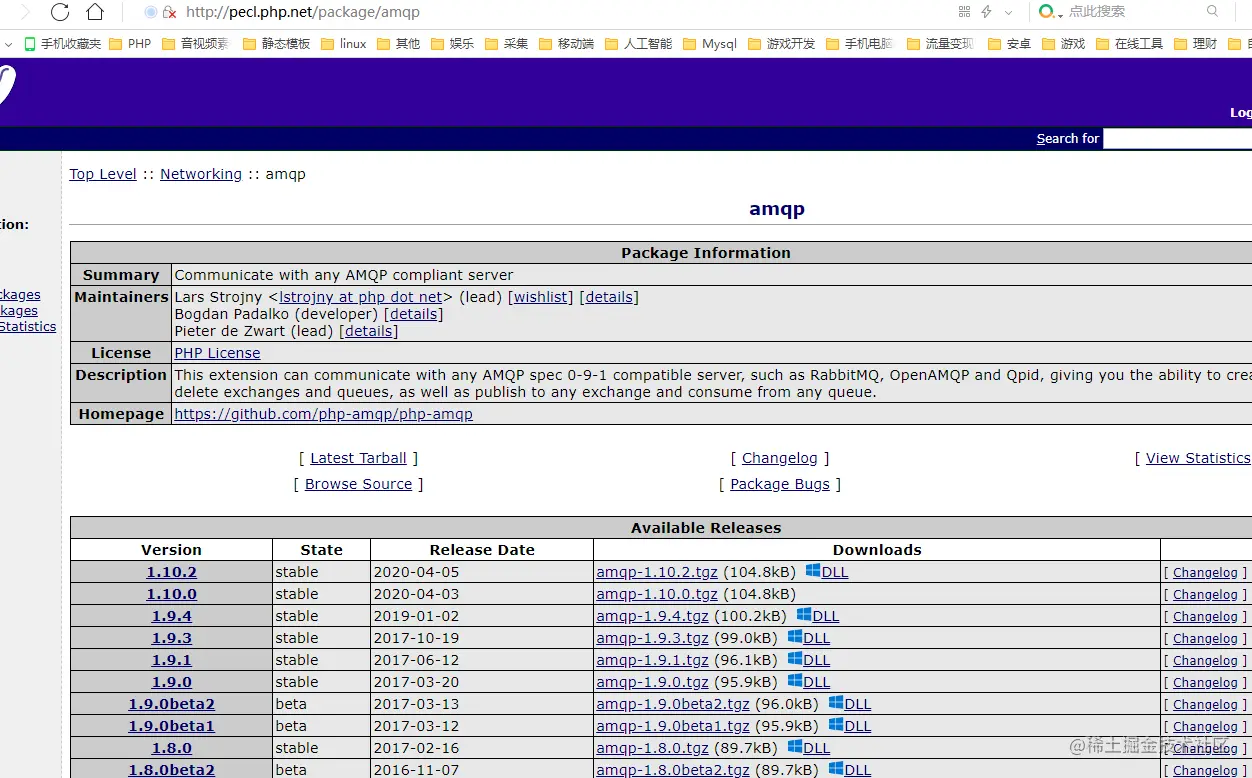Open the 安卓 bookmark folder
The height and width of the screenshot is (778, 1252).
click(1010, 44)
